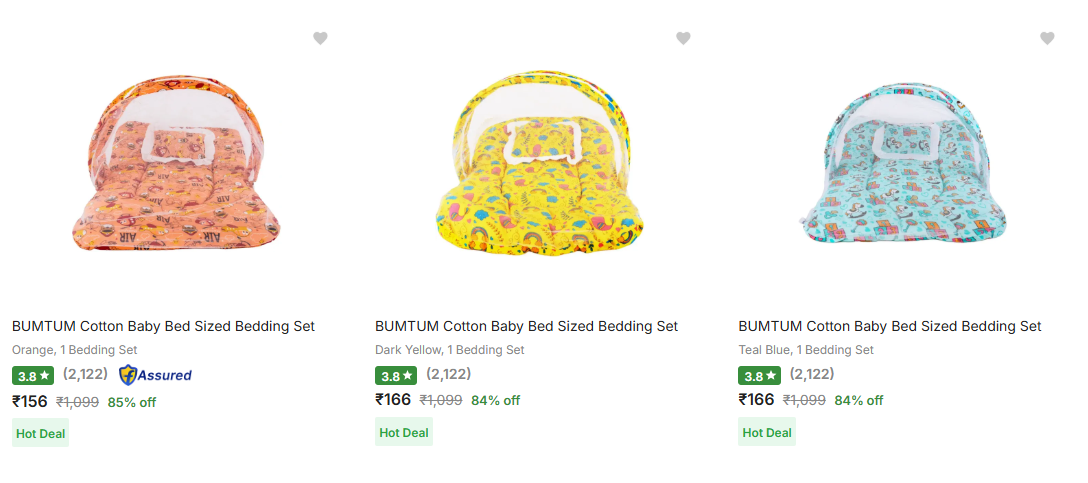Click the 3.8 rating badge on teal set

[x=758, y=376]
